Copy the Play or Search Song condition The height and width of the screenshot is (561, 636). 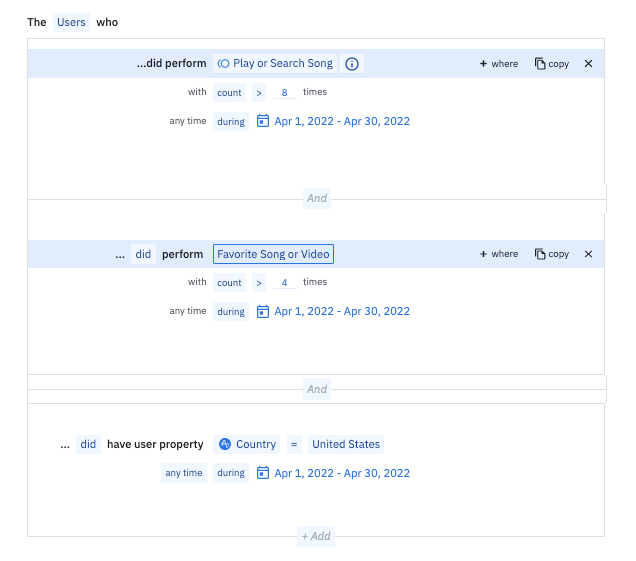(x=552, y=64)
